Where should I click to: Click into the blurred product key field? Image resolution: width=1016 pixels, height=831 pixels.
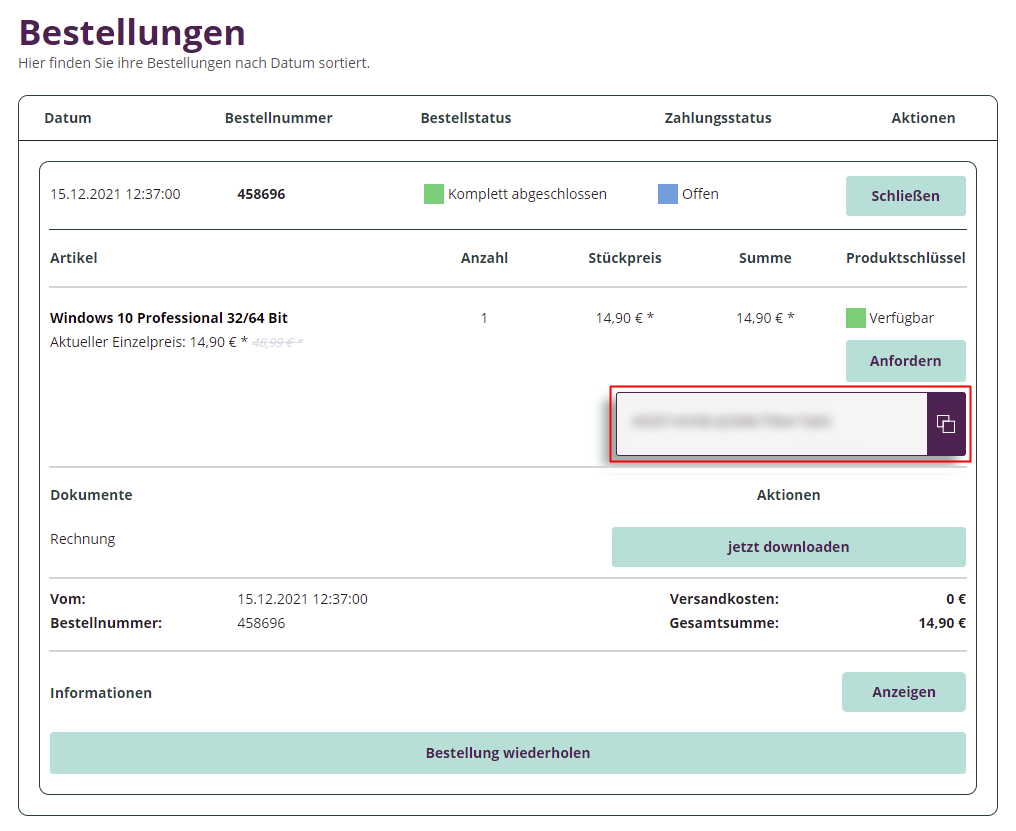[772, 424]
